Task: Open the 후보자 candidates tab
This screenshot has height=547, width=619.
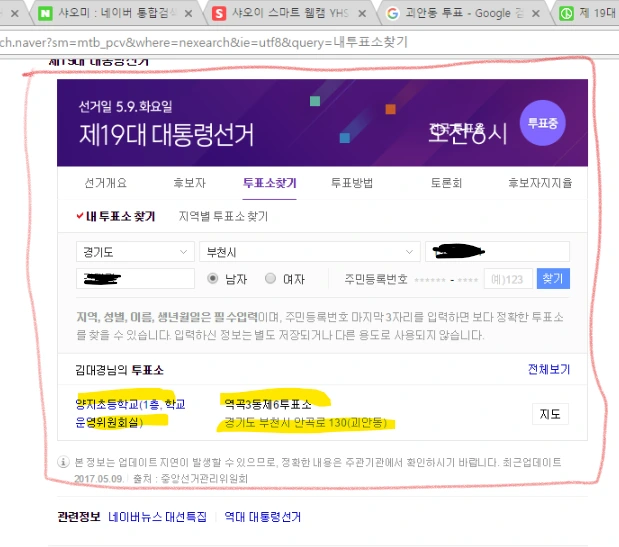Action: [x=189, y=183]
